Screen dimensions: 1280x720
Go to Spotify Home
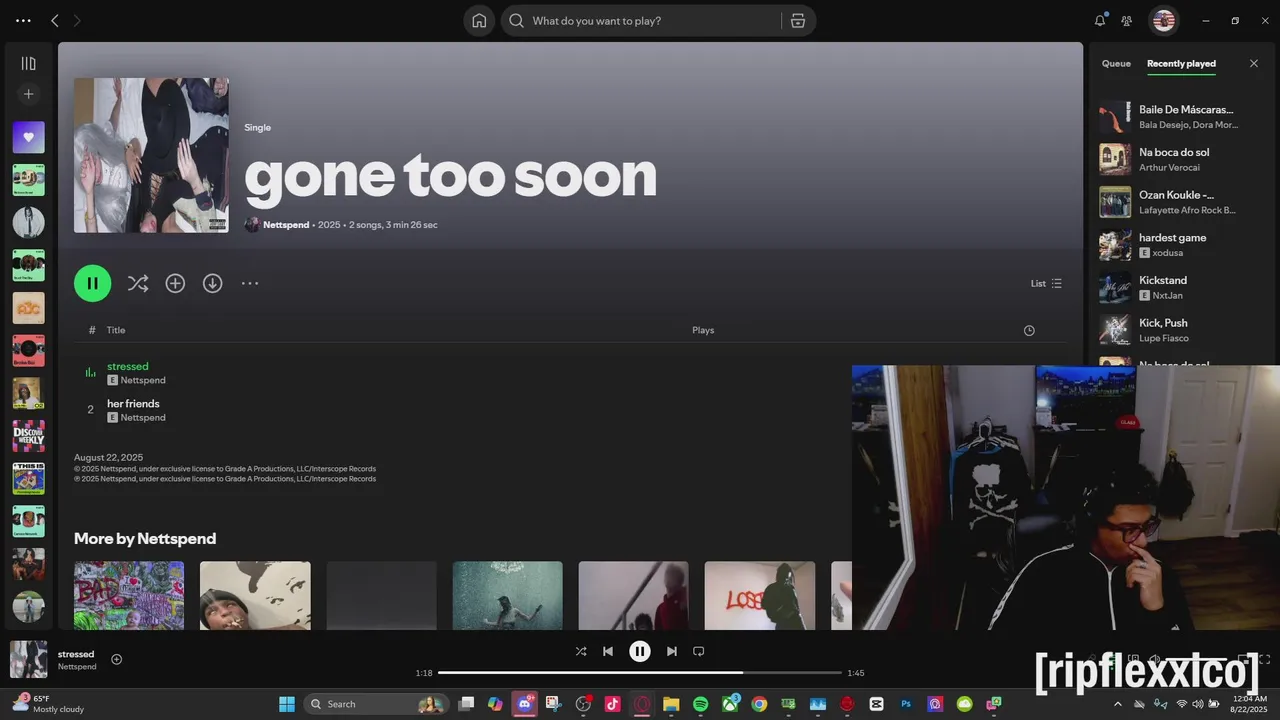(479, 21)
